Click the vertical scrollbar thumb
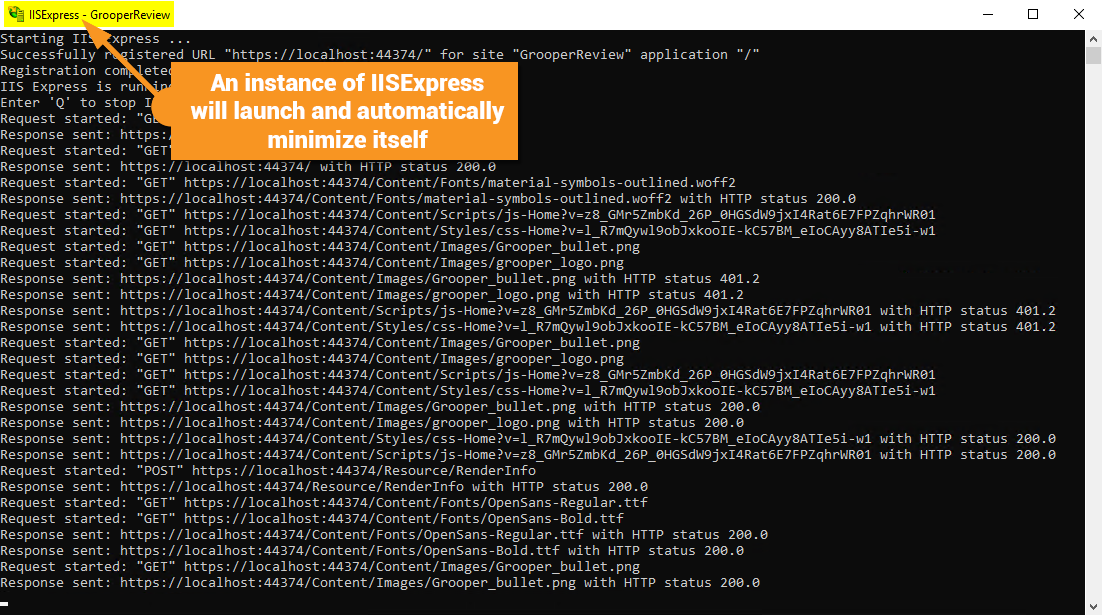This screenshot has width=1102, height=615. [1093, 56]
